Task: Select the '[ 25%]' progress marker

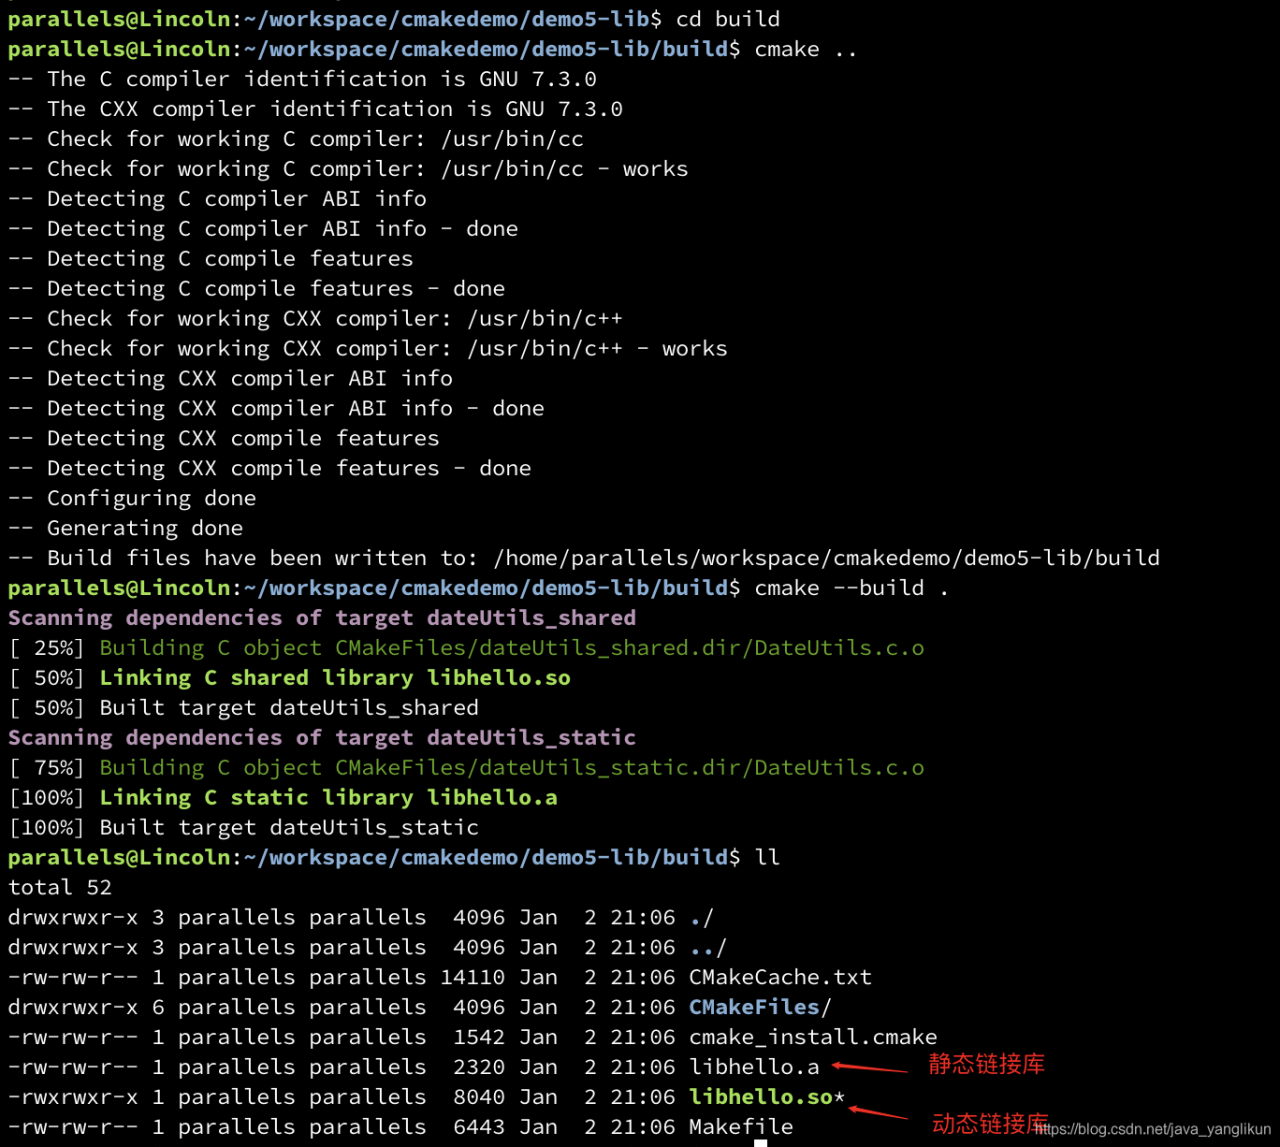Action: click(46, 648)
